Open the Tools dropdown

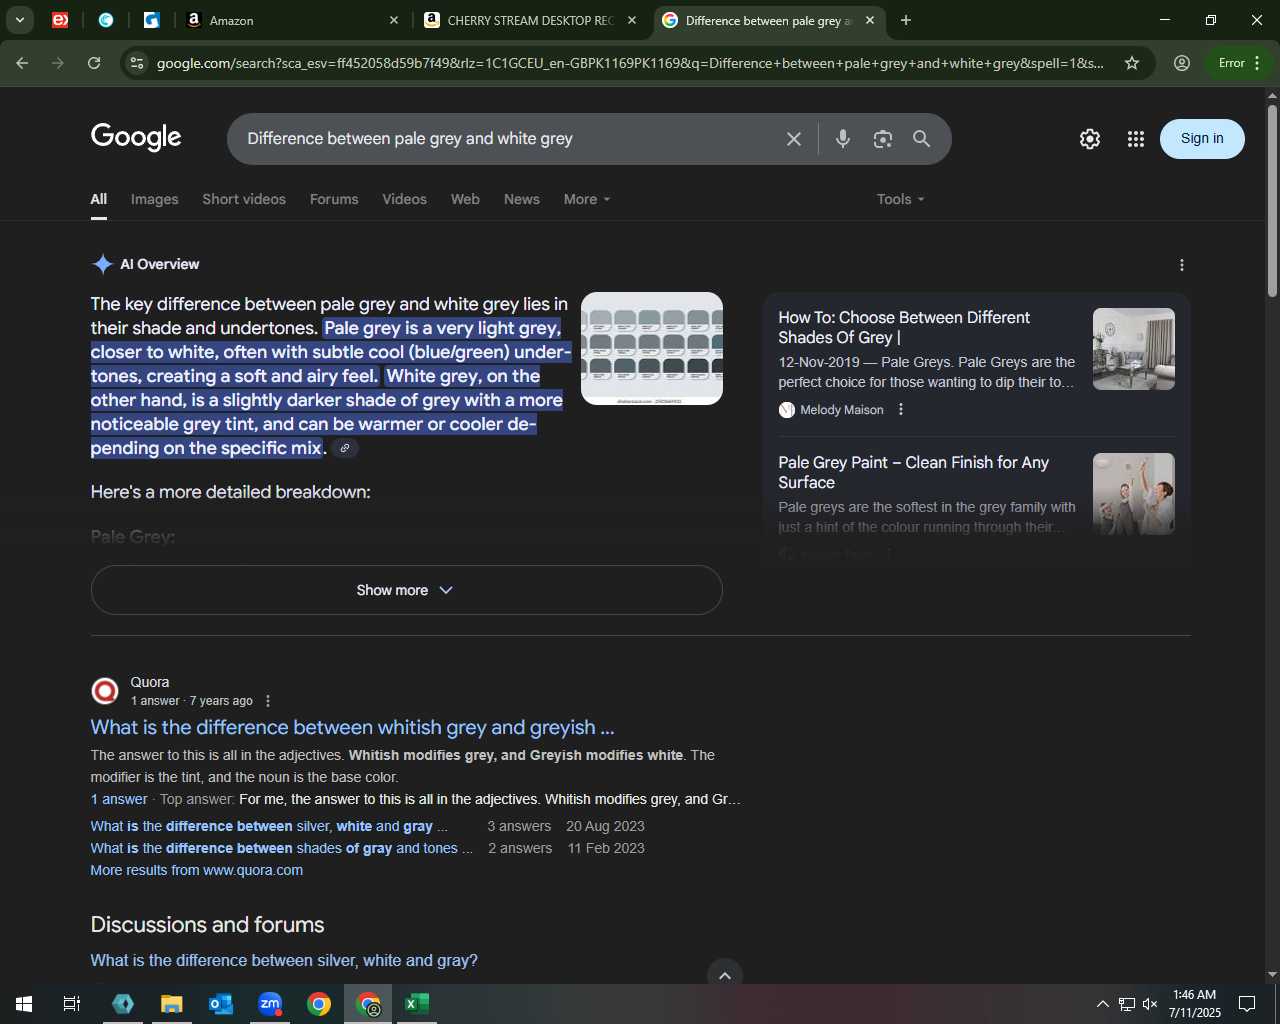900,199
